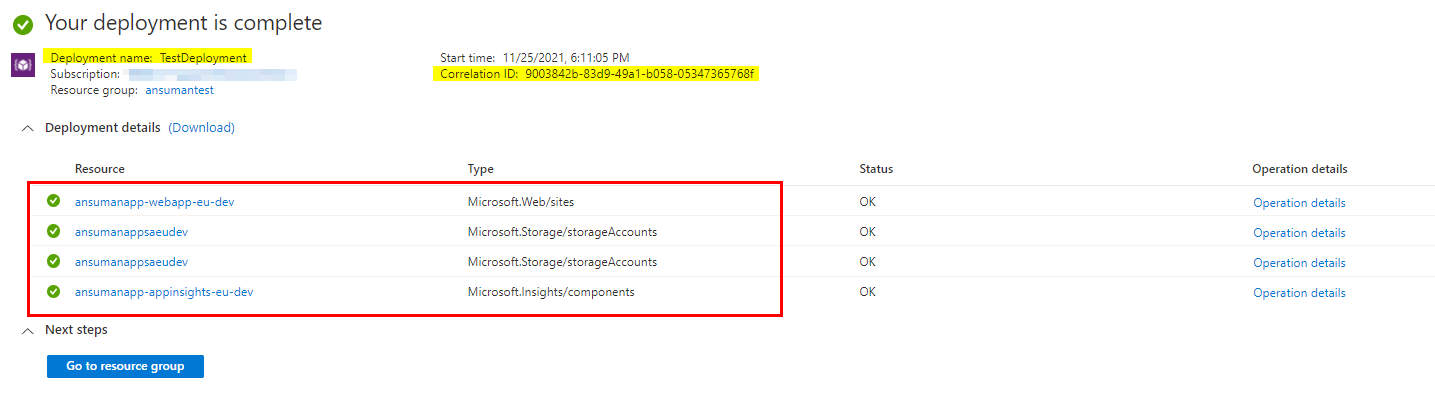Viewport: 1435px width, 407px height.
Task: Click the Subscription label
Action: 85,74
